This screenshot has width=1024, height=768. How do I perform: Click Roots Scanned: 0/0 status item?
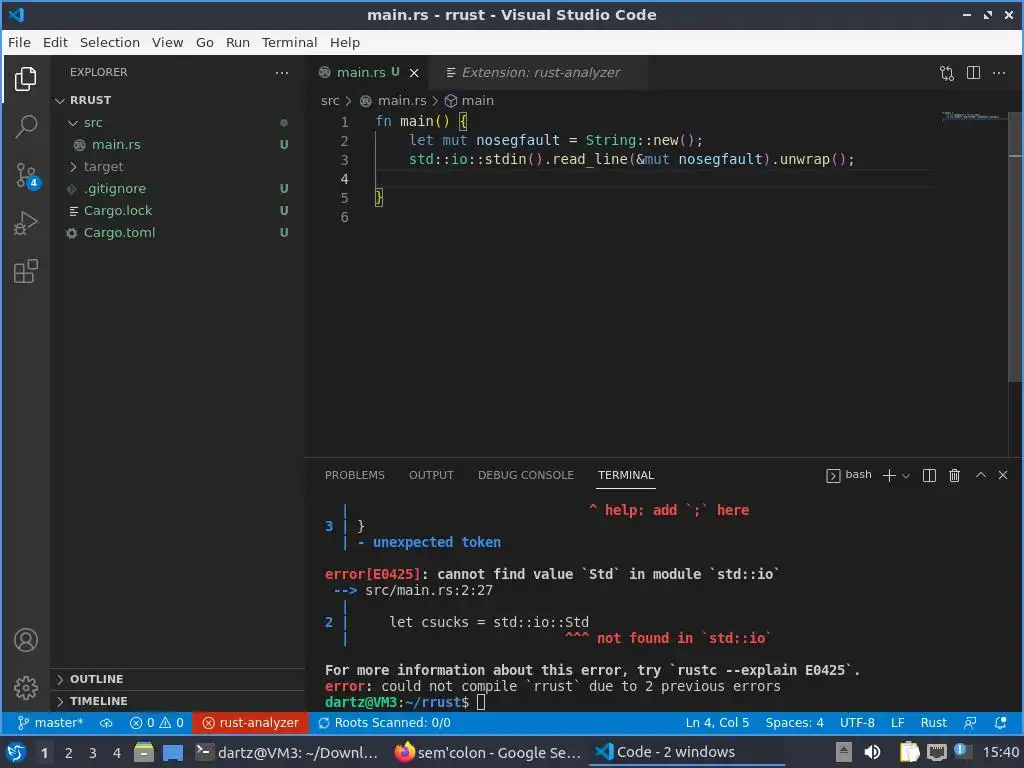(384, 722)
